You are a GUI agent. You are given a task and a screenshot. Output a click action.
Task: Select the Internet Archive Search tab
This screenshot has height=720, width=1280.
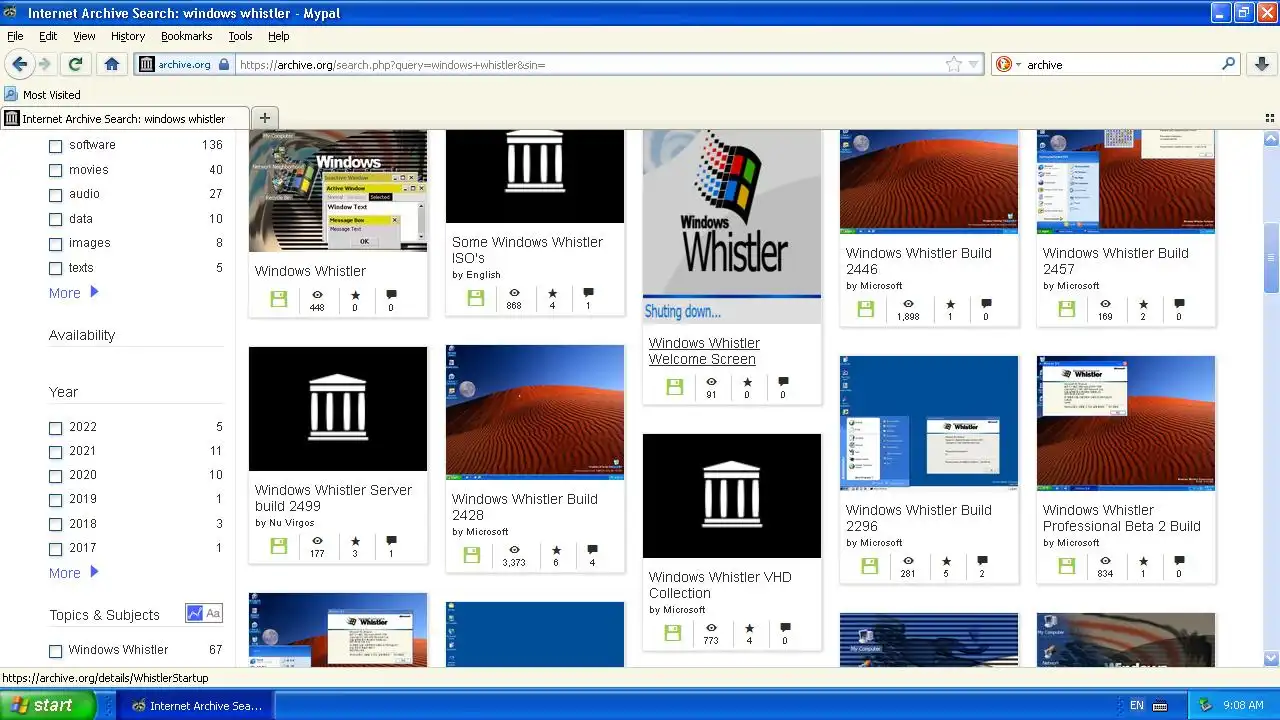pos(125,118)
